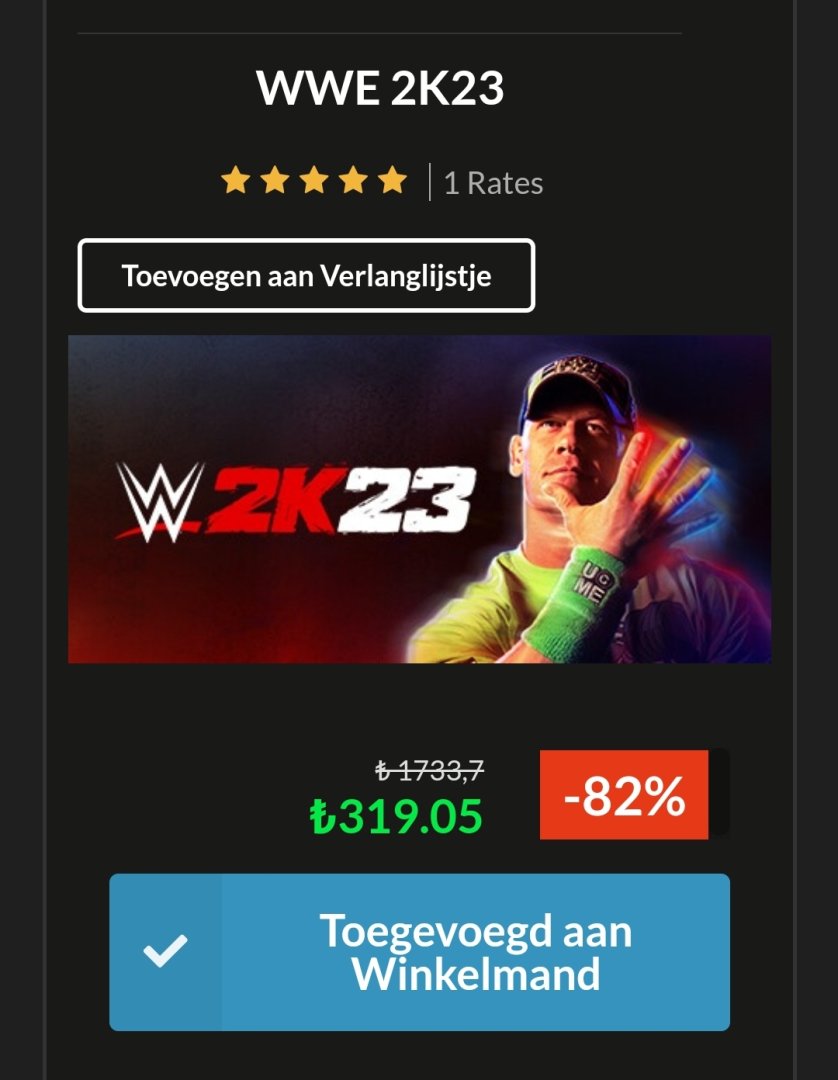Click the struck-through ₺1733,7 original price

coord(430,770)
